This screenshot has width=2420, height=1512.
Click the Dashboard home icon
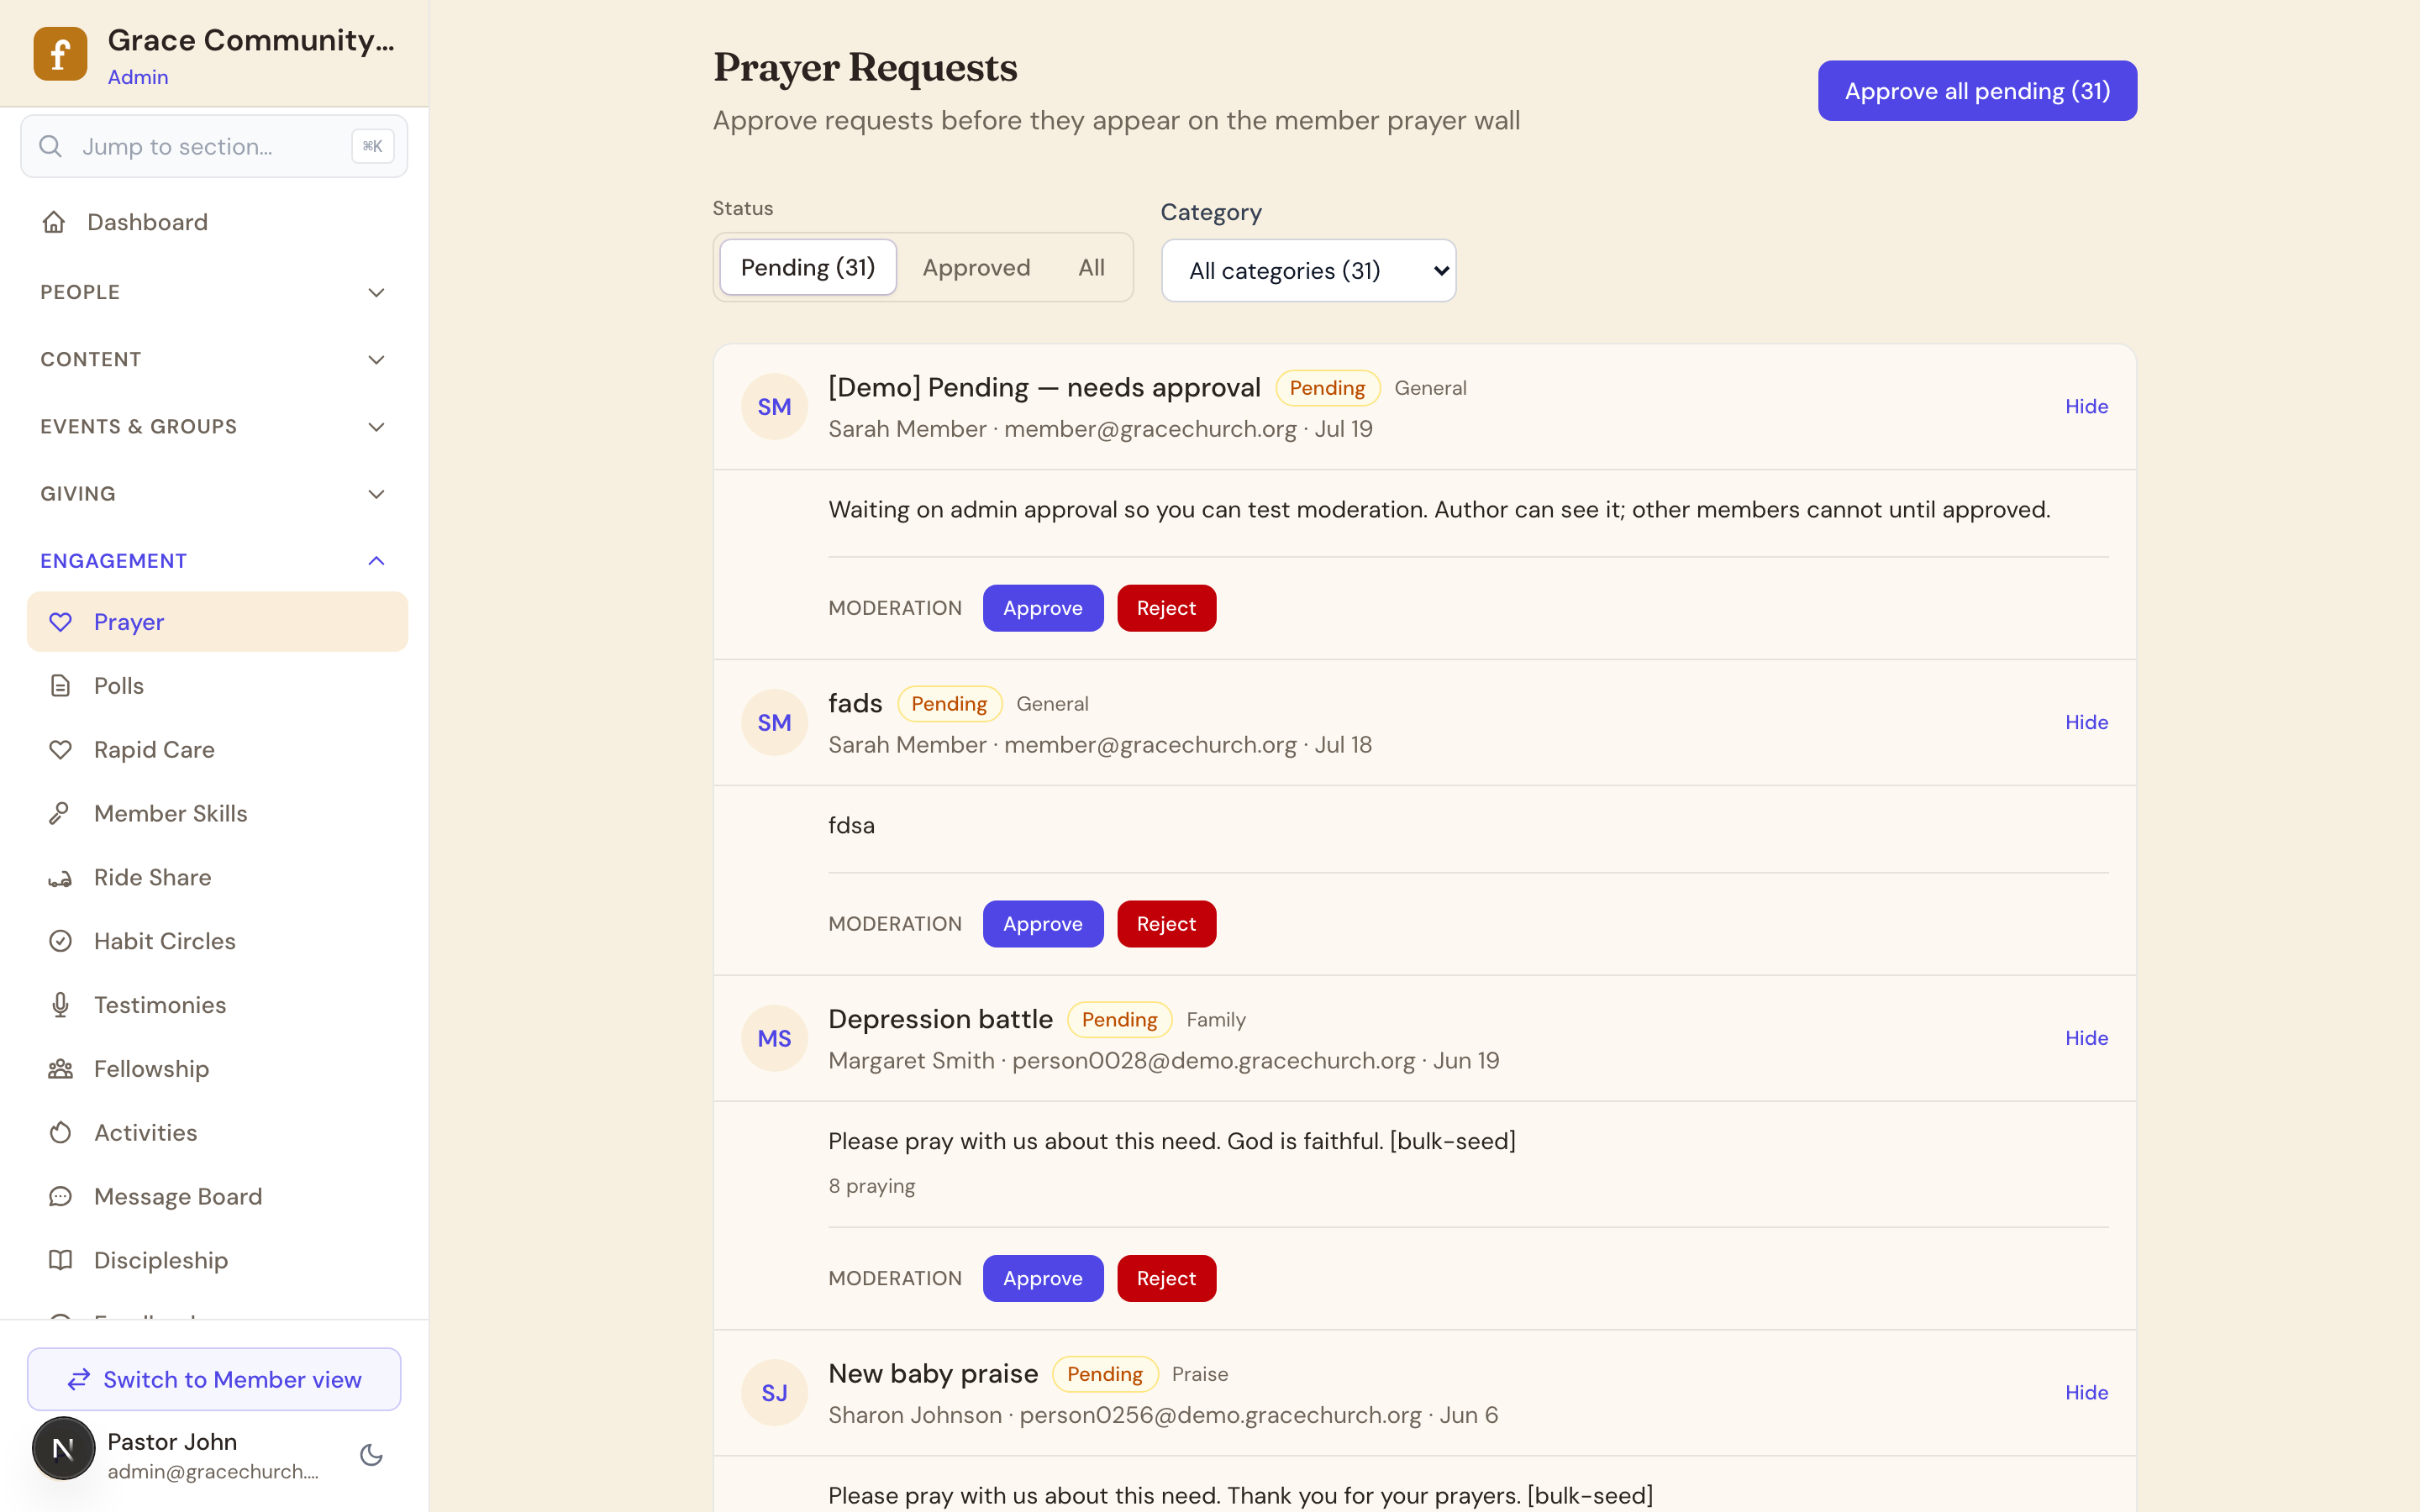click(54, 222)
